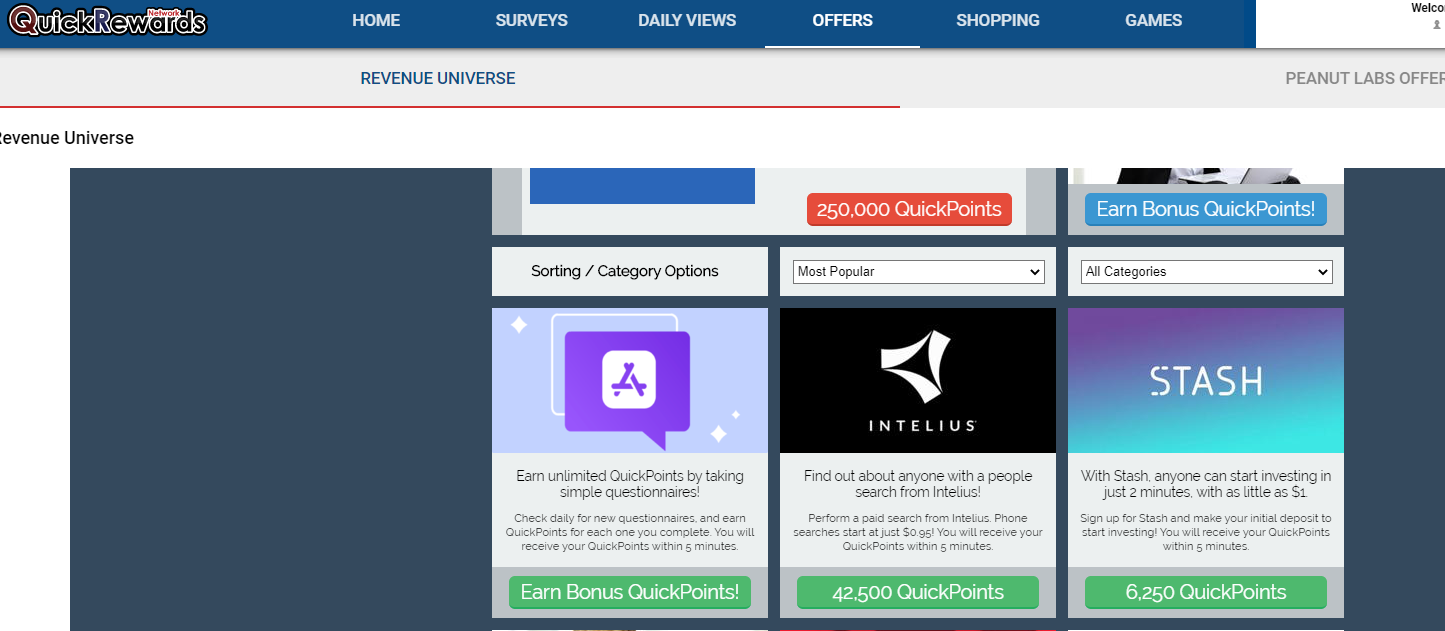Click the App Store icon in chat bubble
This screenshot has width=1445, height=631.
click(628, 380)
